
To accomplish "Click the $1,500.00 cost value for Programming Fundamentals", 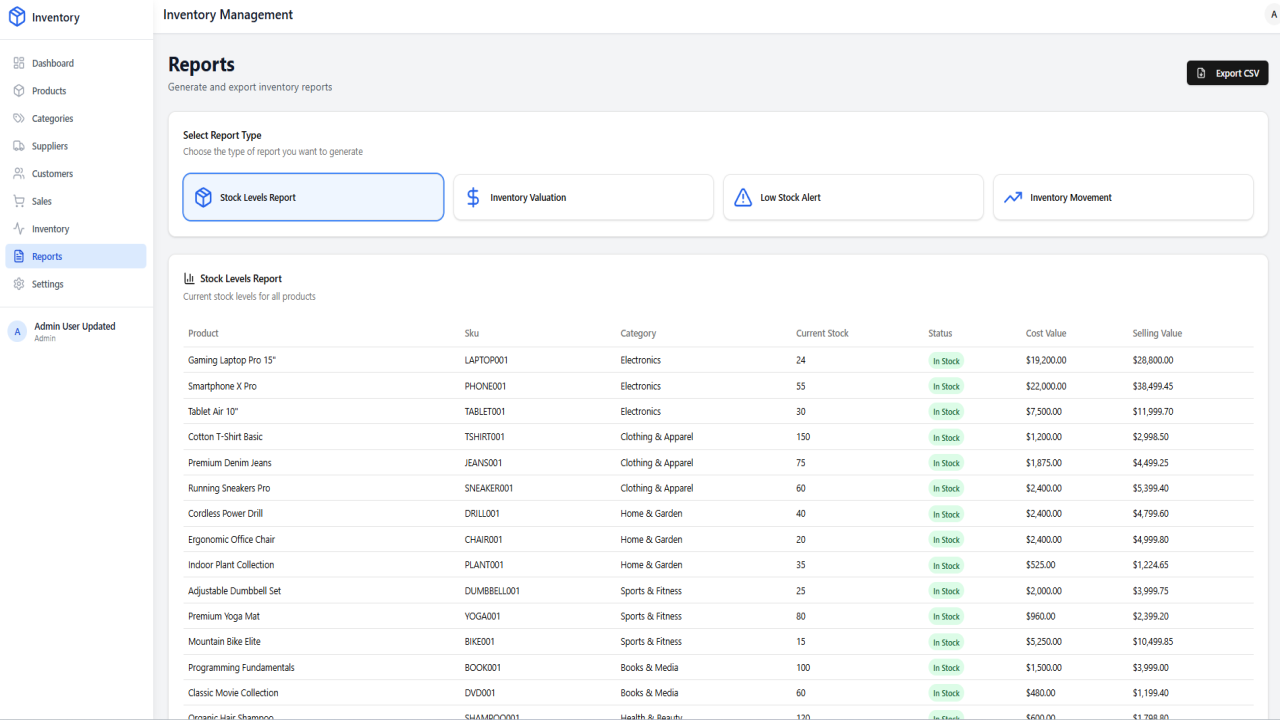I will tap(1044, 668).
